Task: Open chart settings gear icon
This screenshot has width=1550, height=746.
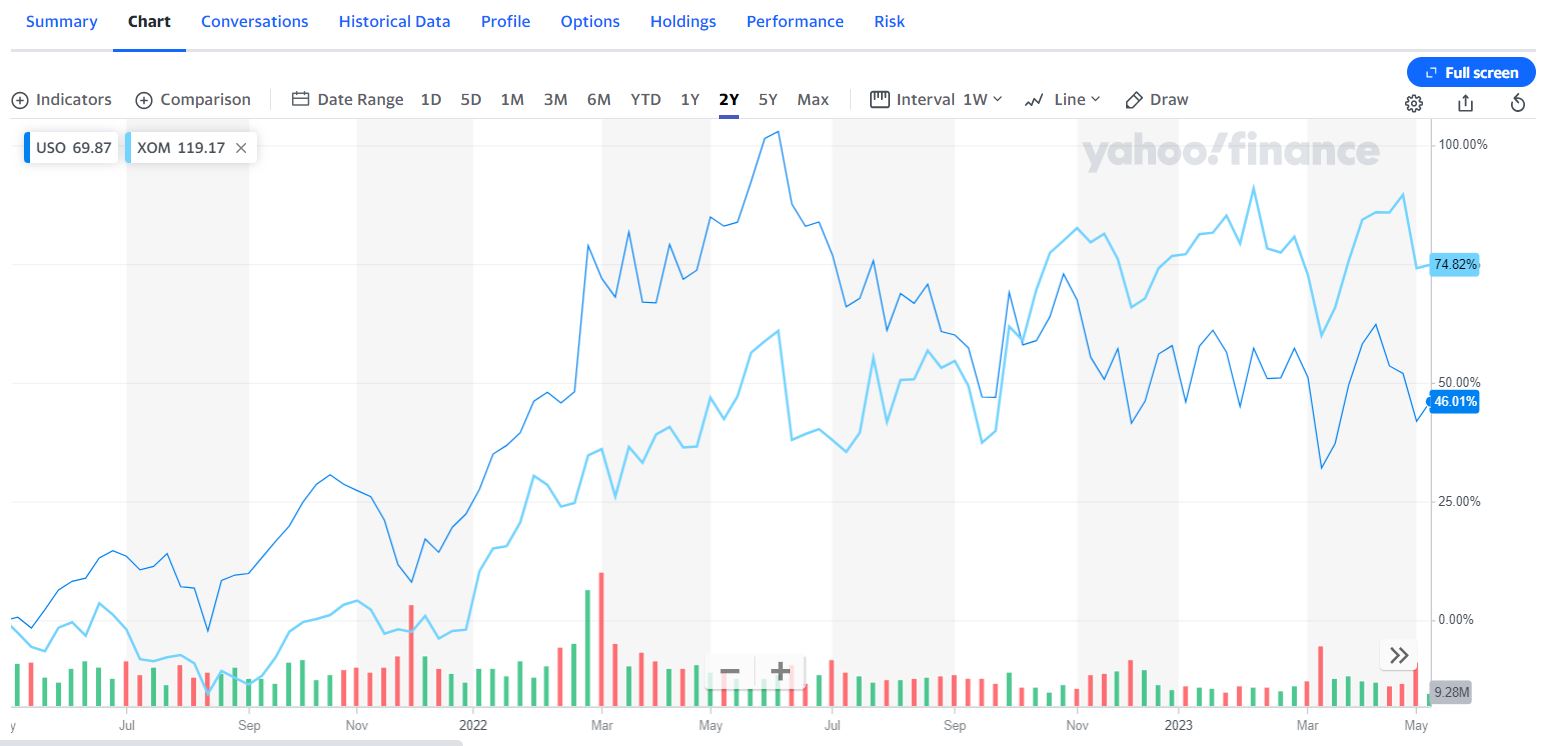Action: [1413, 103]
